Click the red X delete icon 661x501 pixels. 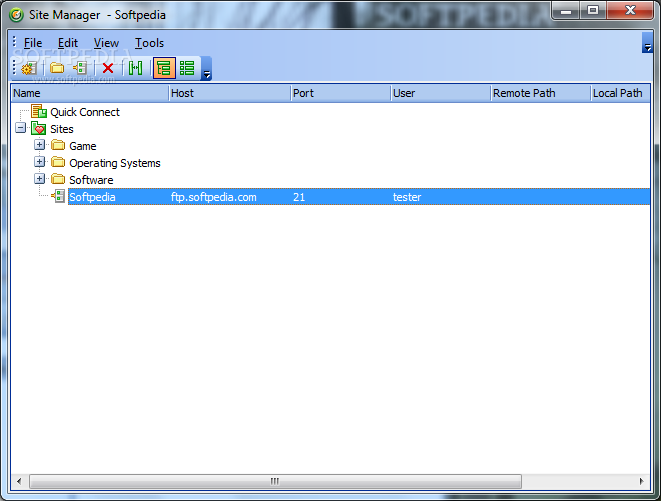point(108,68)
